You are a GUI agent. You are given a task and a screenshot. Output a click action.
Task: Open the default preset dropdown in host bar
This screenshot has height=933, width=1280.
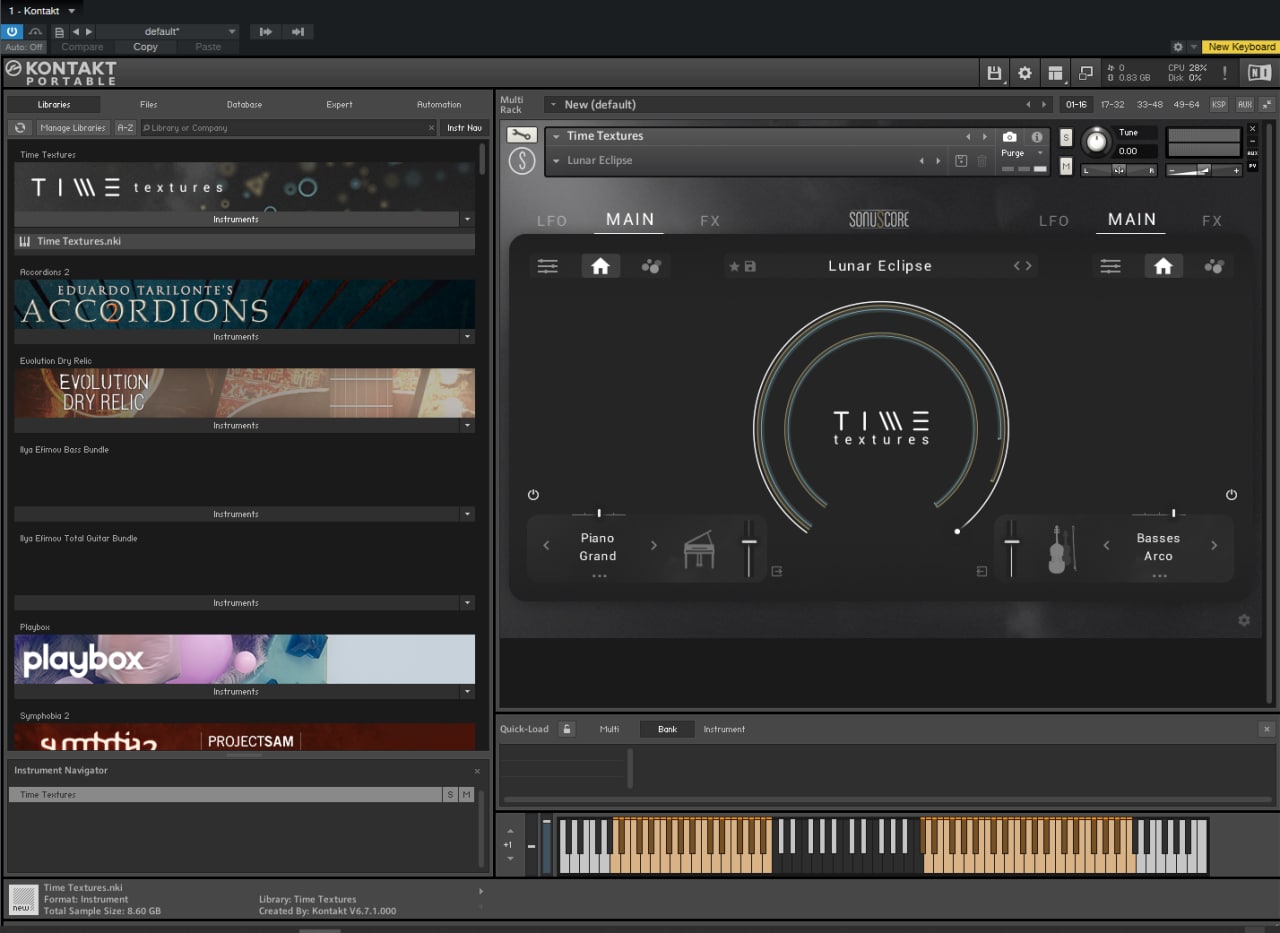168,32
